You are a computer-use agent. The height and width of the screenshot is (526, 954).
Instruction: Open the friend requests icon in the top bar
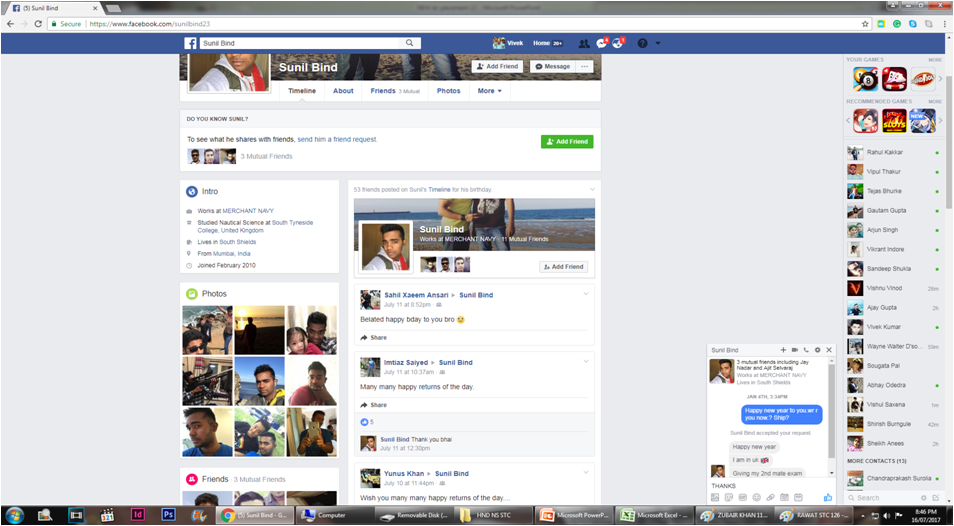pyautogui.click(x=583, y=44)
